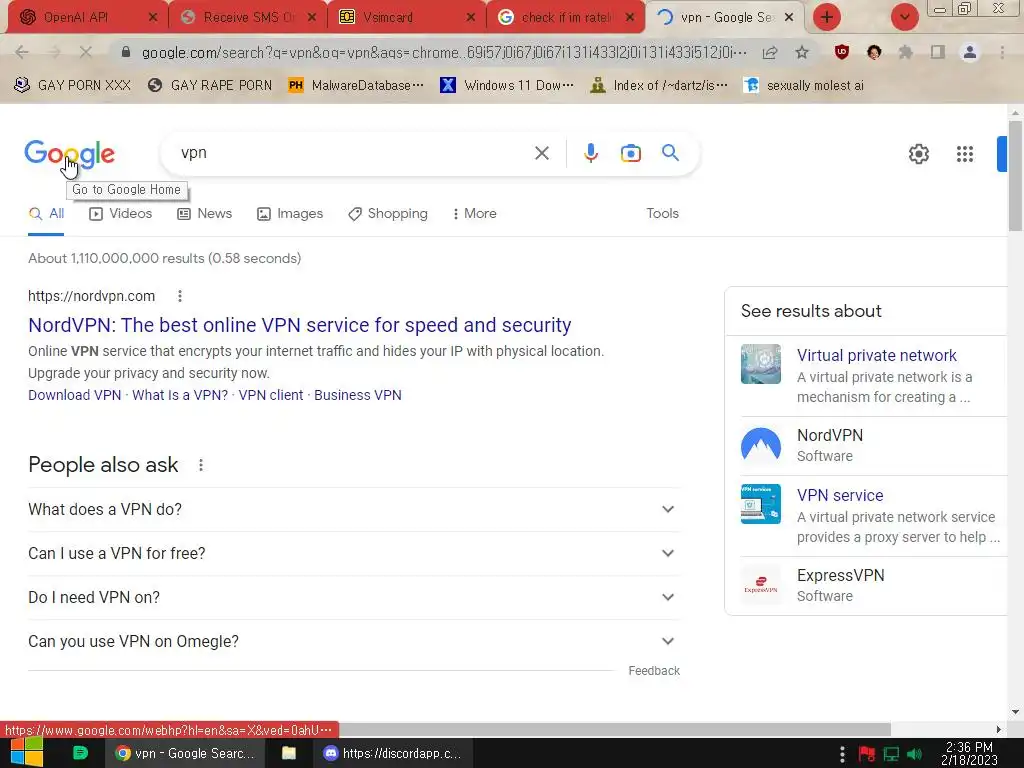The image size is (1024, 768).
Task: Open the 'What Is a VPN?' sitelink
Action: coord(180,395)
